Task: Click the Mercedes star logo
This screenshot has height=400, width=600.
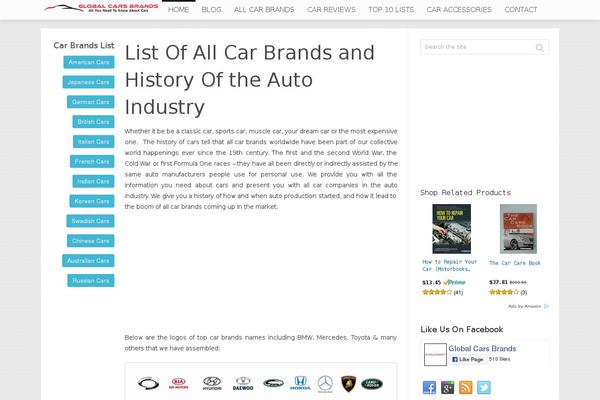Action: [x=325, y=384]
